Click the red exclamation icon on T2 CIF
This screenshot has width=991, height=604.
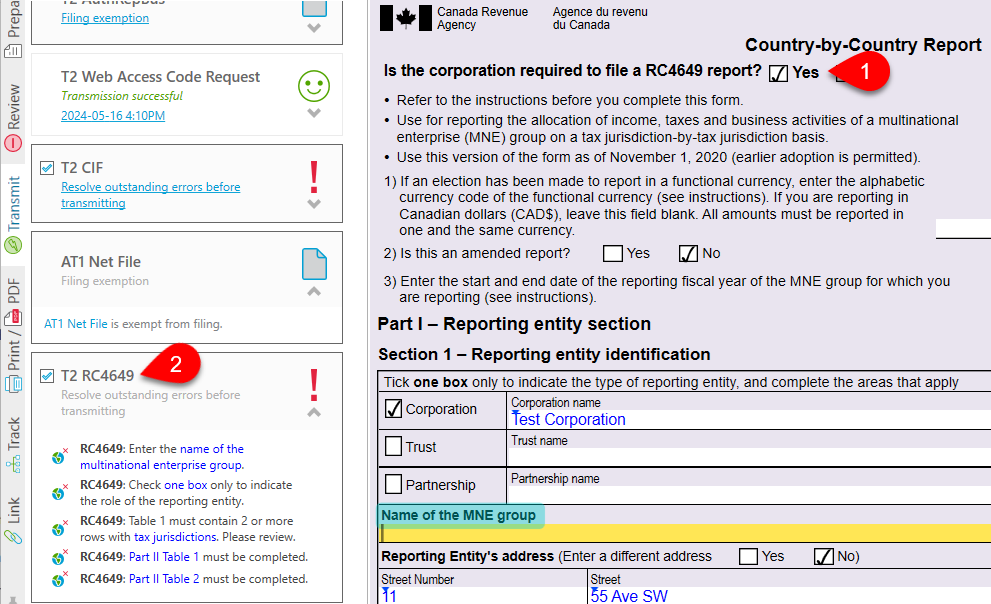tap(314, 178)
